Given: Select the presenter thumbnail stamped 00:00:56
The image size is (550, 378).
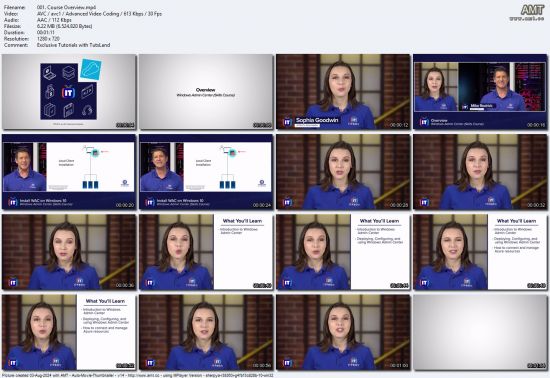Looking at the screenshot, I should 206,332.
